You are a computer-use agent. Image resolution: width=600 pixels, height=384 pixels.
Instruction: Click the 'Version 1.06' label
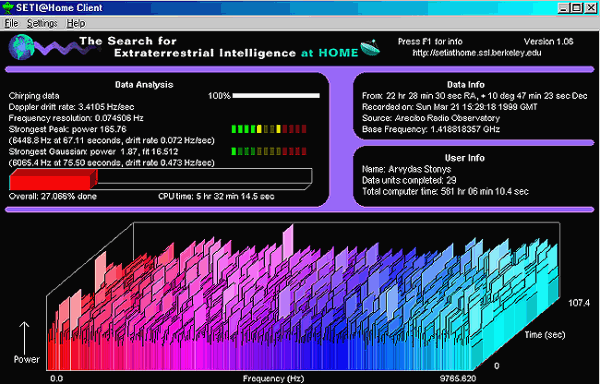[x=548, y=41]
